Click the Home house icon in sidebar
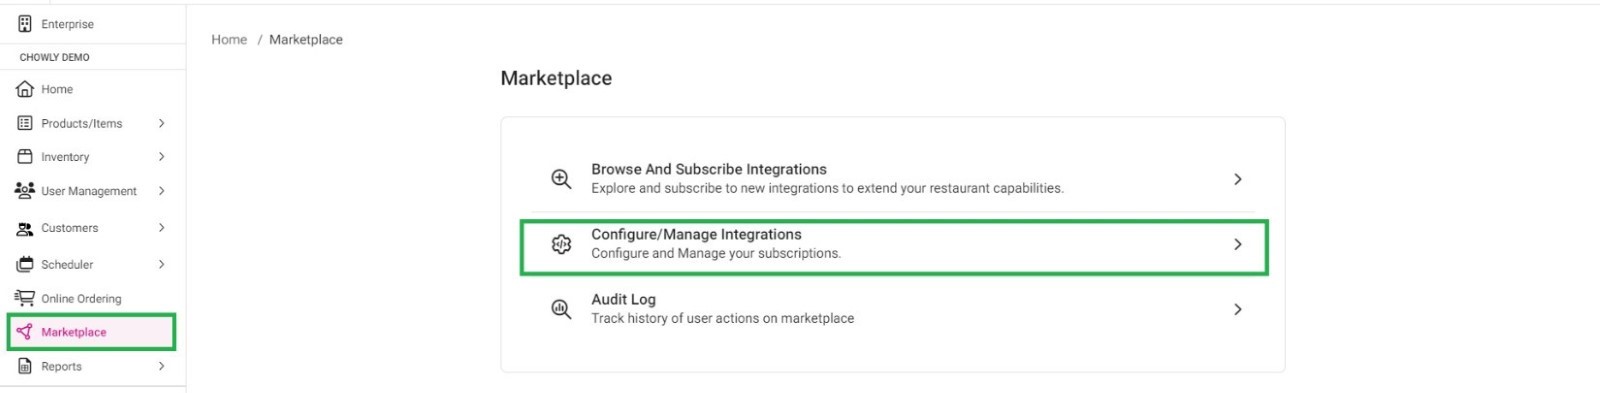 [25, 89]
